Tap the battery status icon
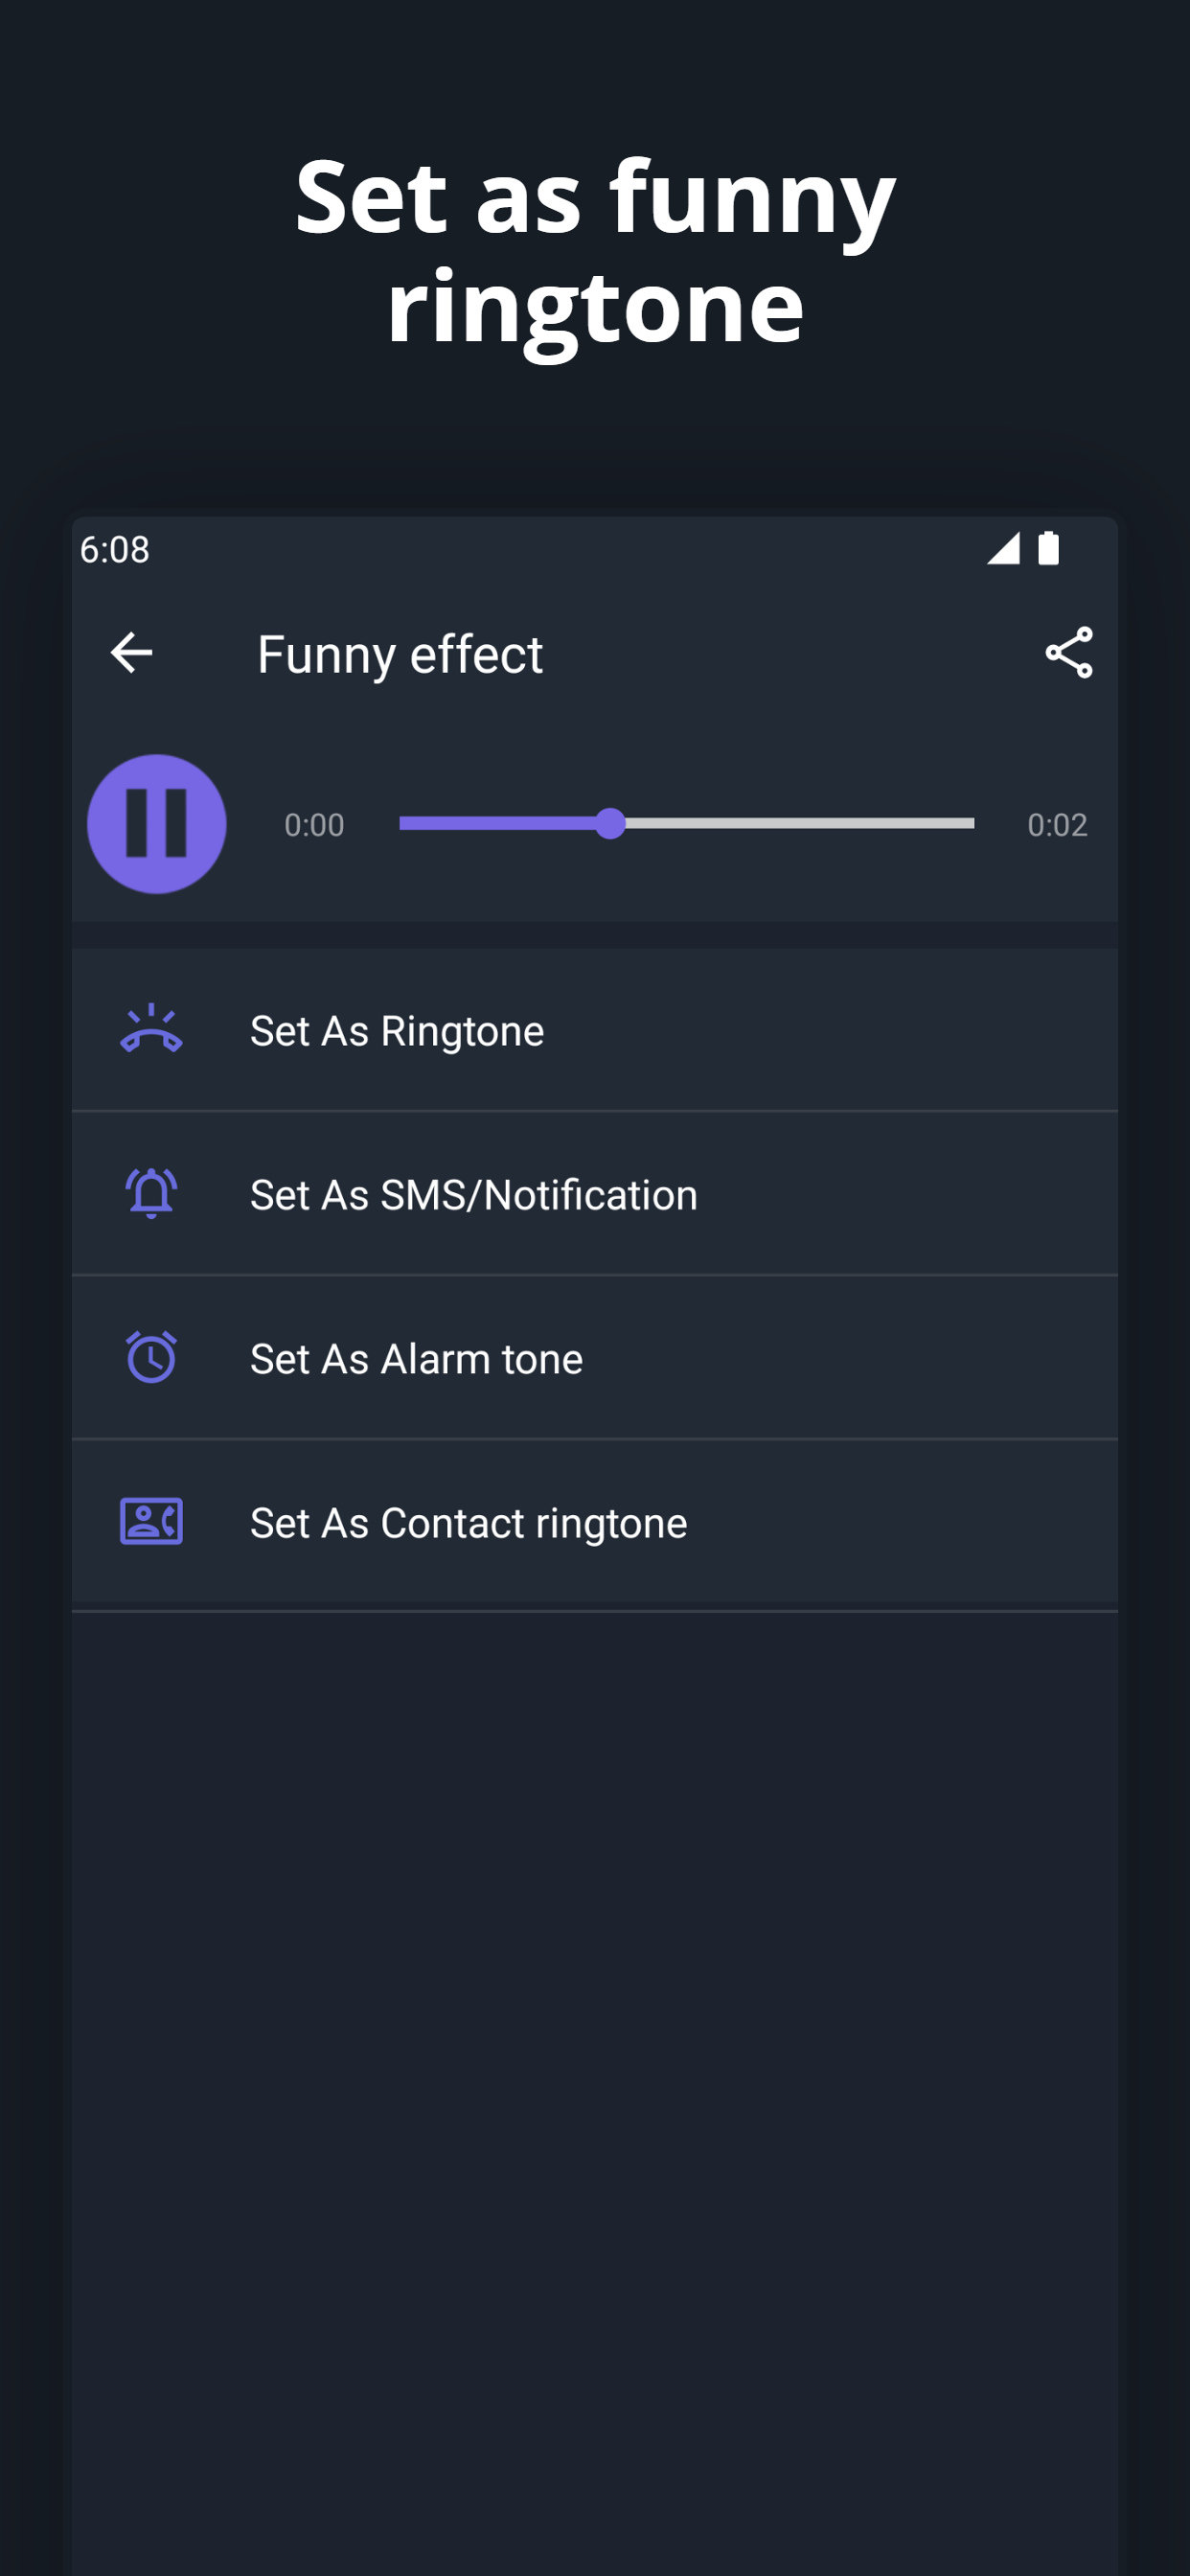 (x=1048, y=549)
